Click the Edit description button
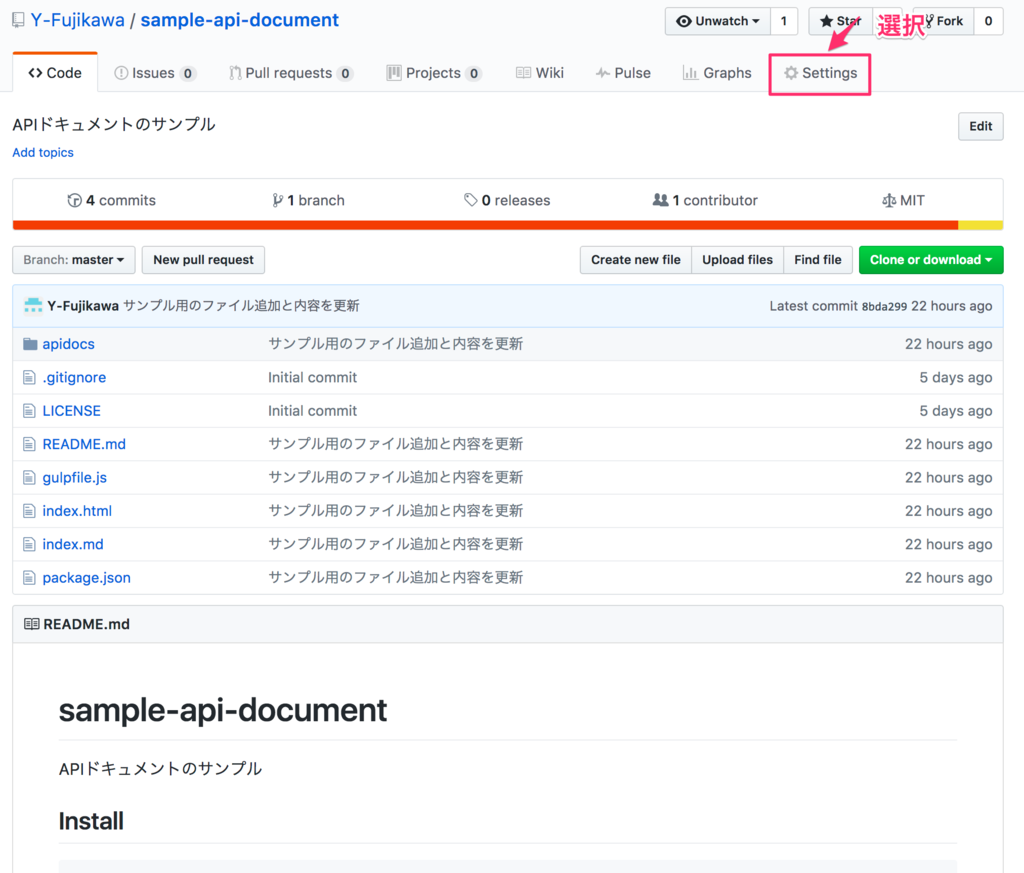Viewport: 1024px width, 873px height. tap(980, 126)
